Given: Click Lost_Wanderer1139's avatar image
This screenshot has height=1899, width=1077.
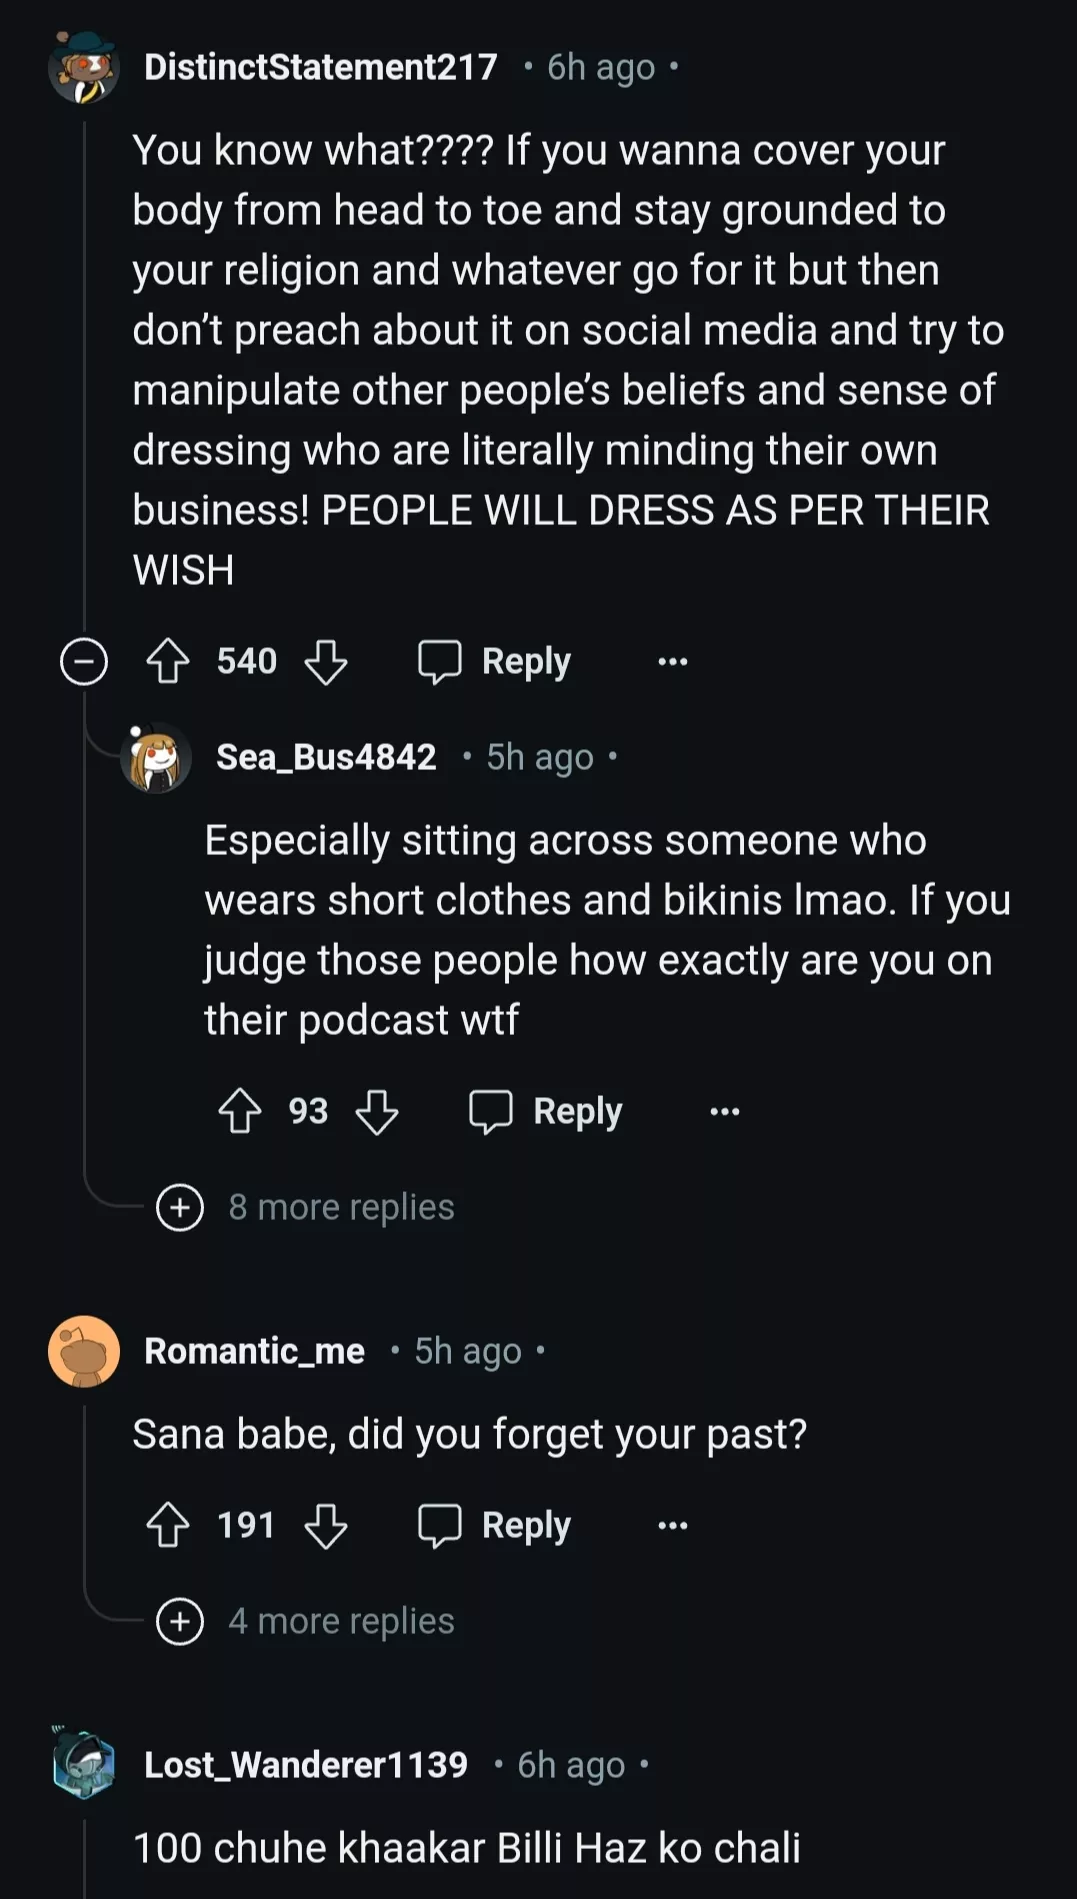Looking at the screenshot, I should click(x=84, y=1763).
